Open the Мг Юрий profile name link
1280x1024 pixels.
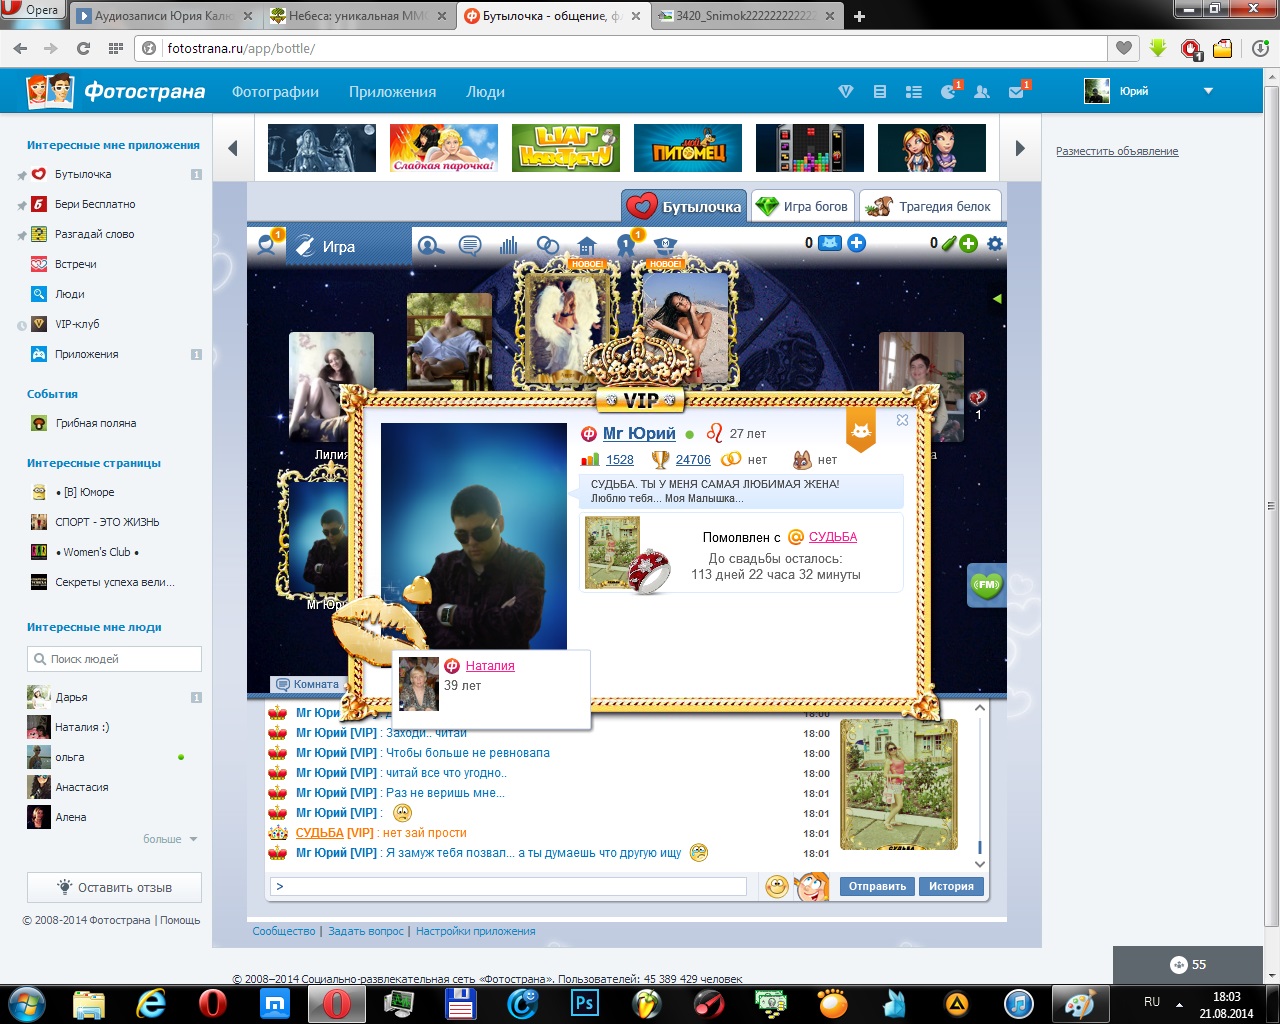tap(639, 433)
